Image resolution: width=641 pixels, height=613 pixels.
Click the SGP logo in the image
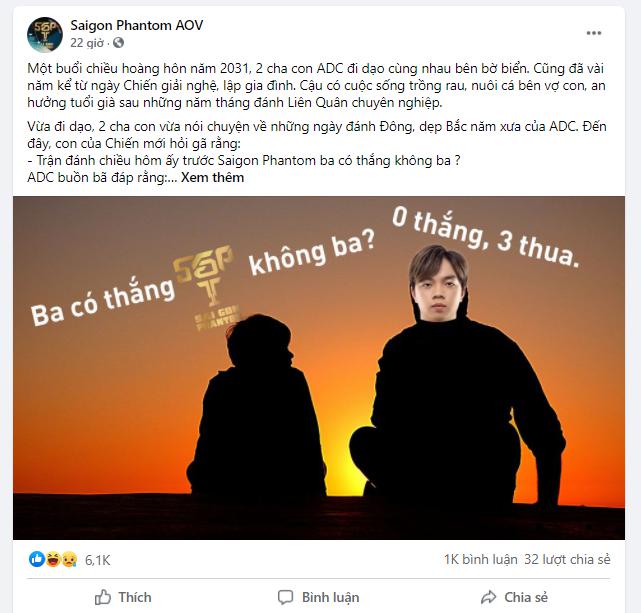click(207, 288)
